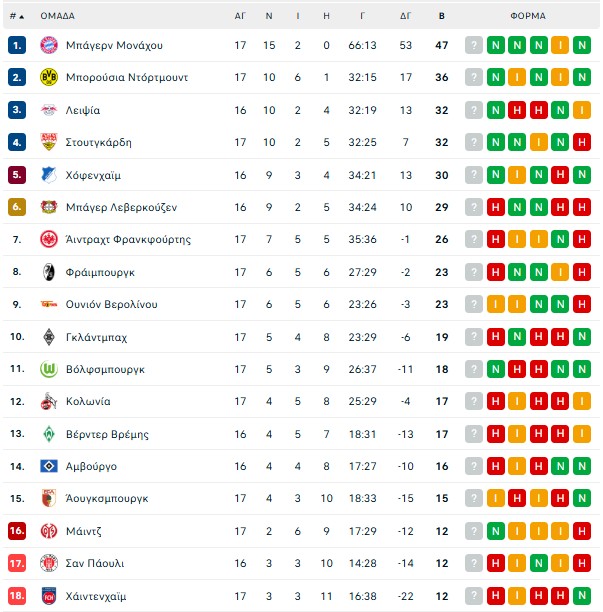Image resolution: width=603 pixels, height=612 pixels.
Task: Sort standings by B points column
Action: coord(442,16)
